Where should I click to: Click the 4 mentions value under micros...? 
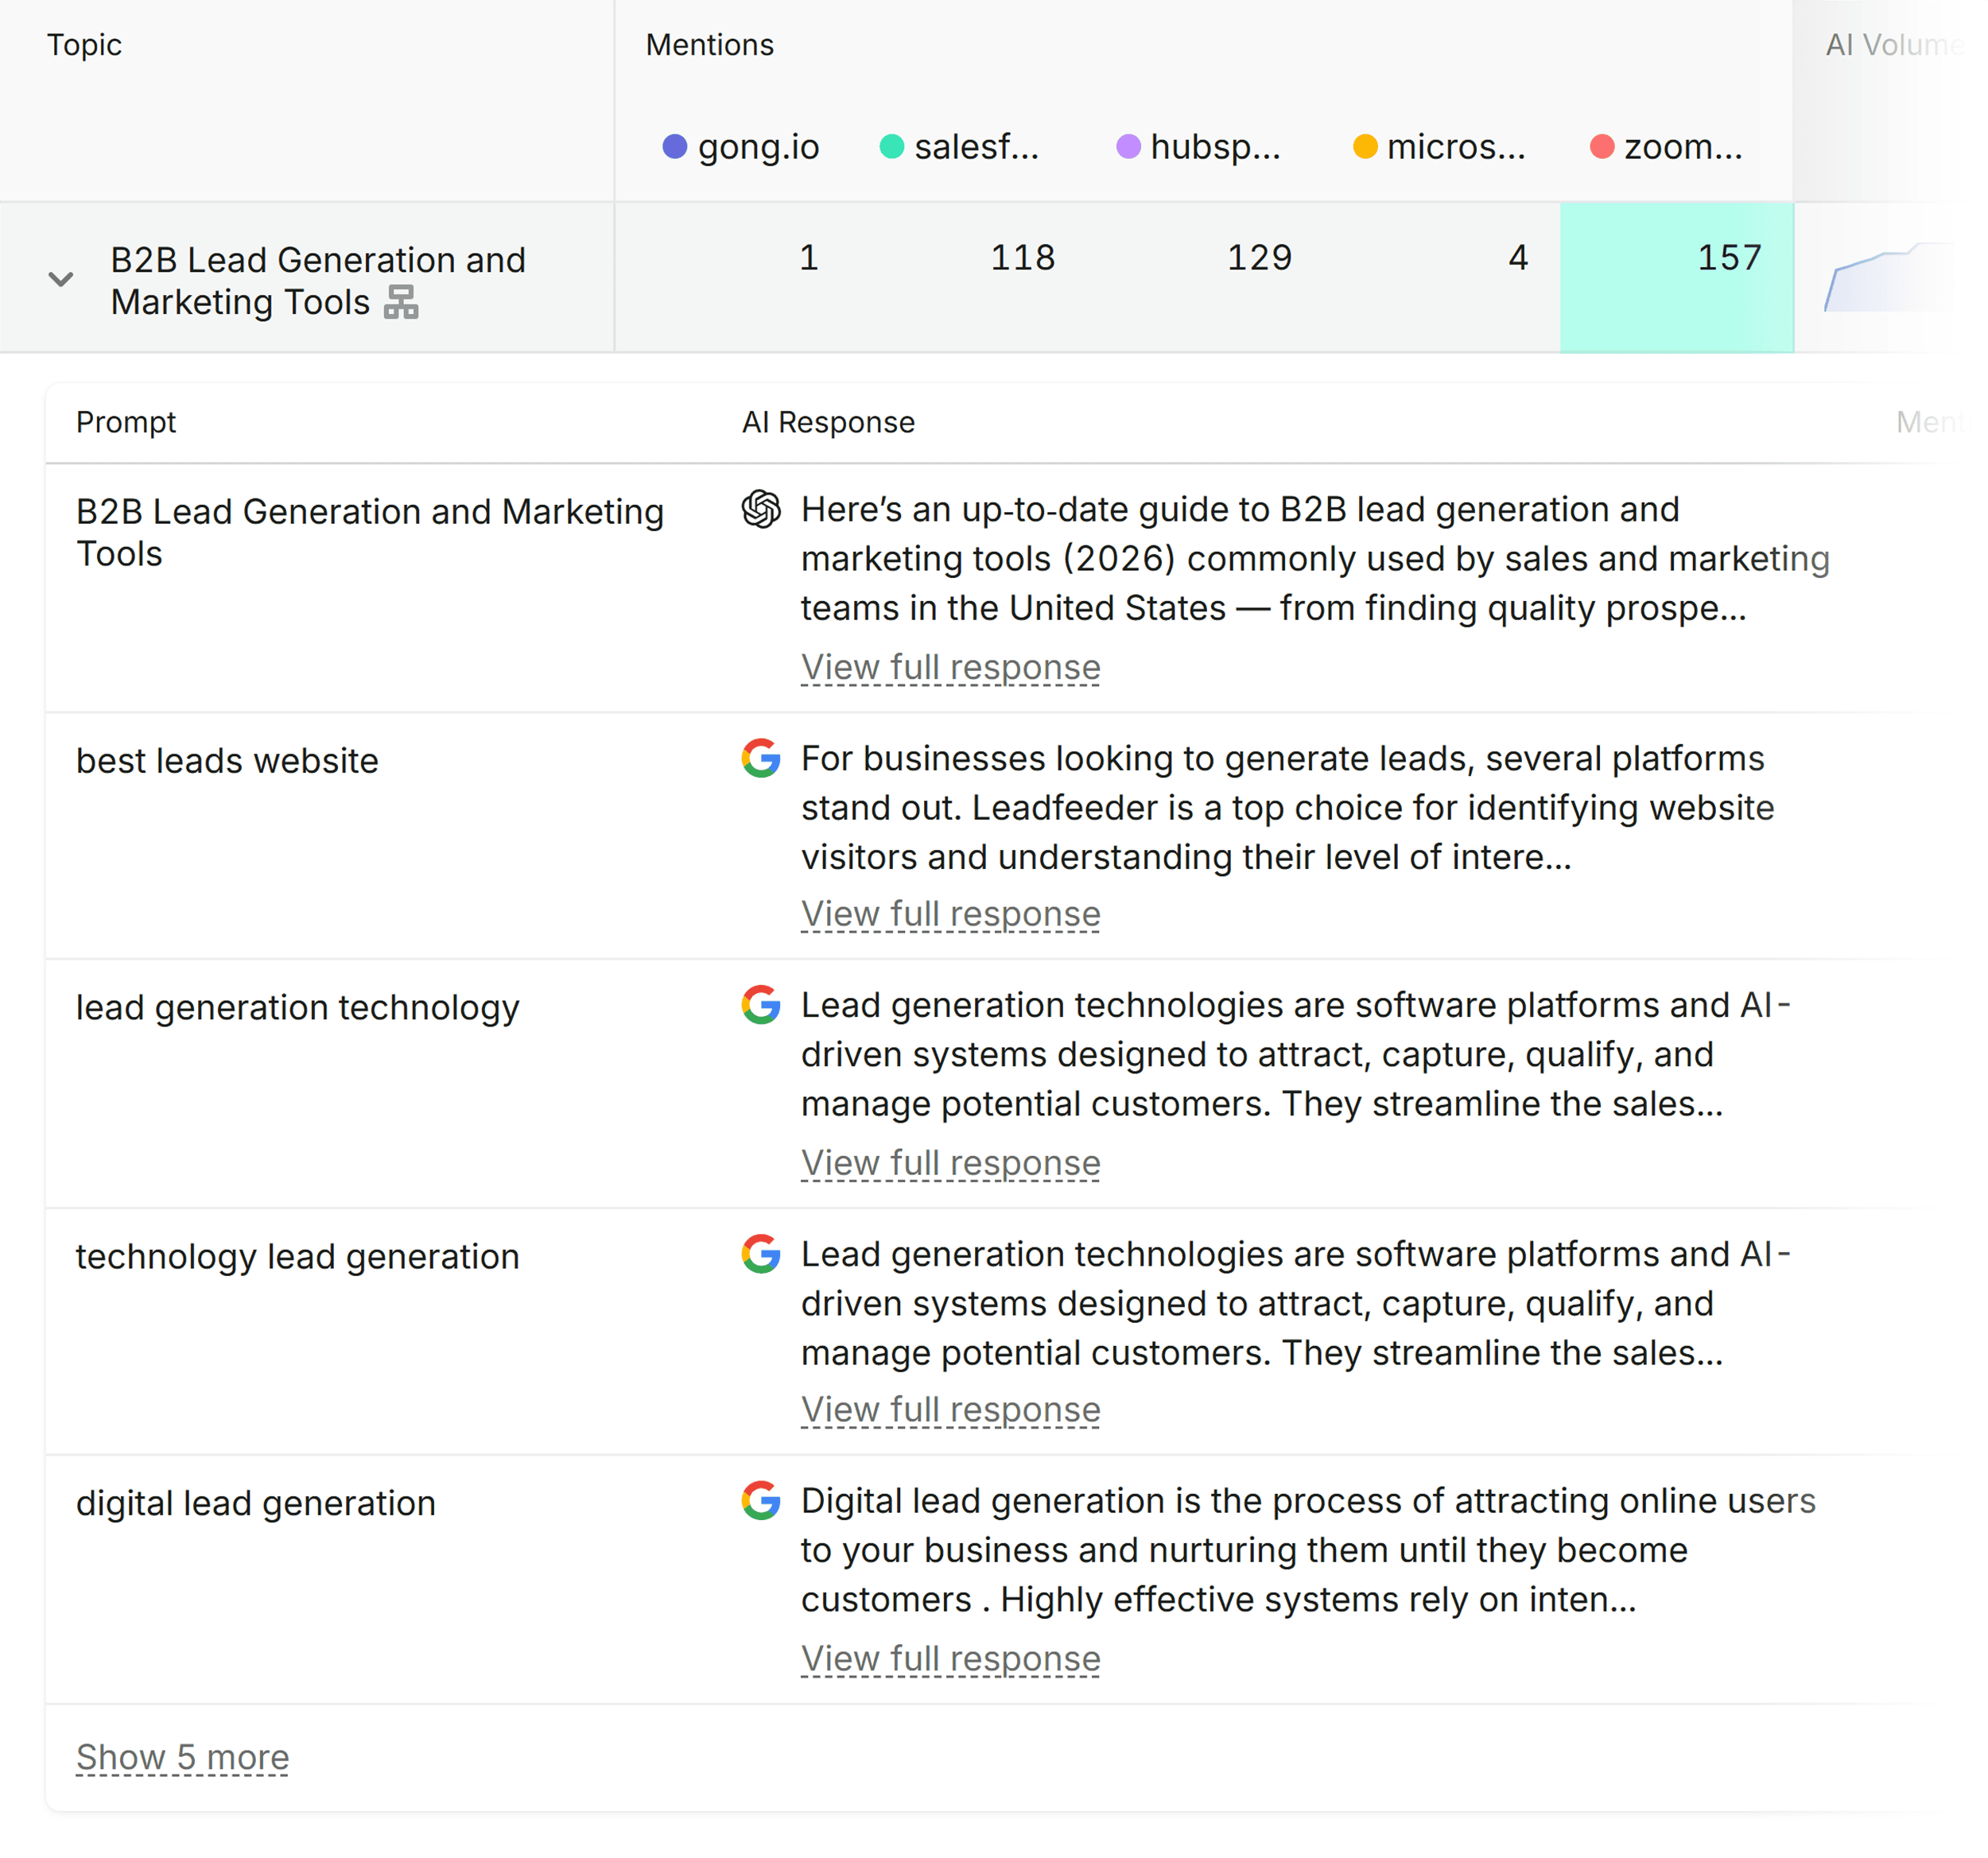(1518, 258)
